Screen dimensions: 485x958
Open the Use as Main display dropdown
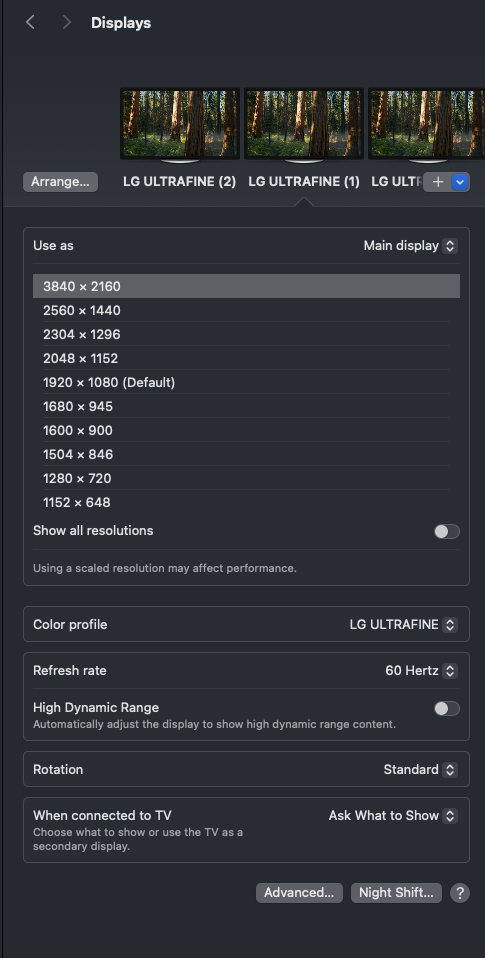(x=410, y=246)
